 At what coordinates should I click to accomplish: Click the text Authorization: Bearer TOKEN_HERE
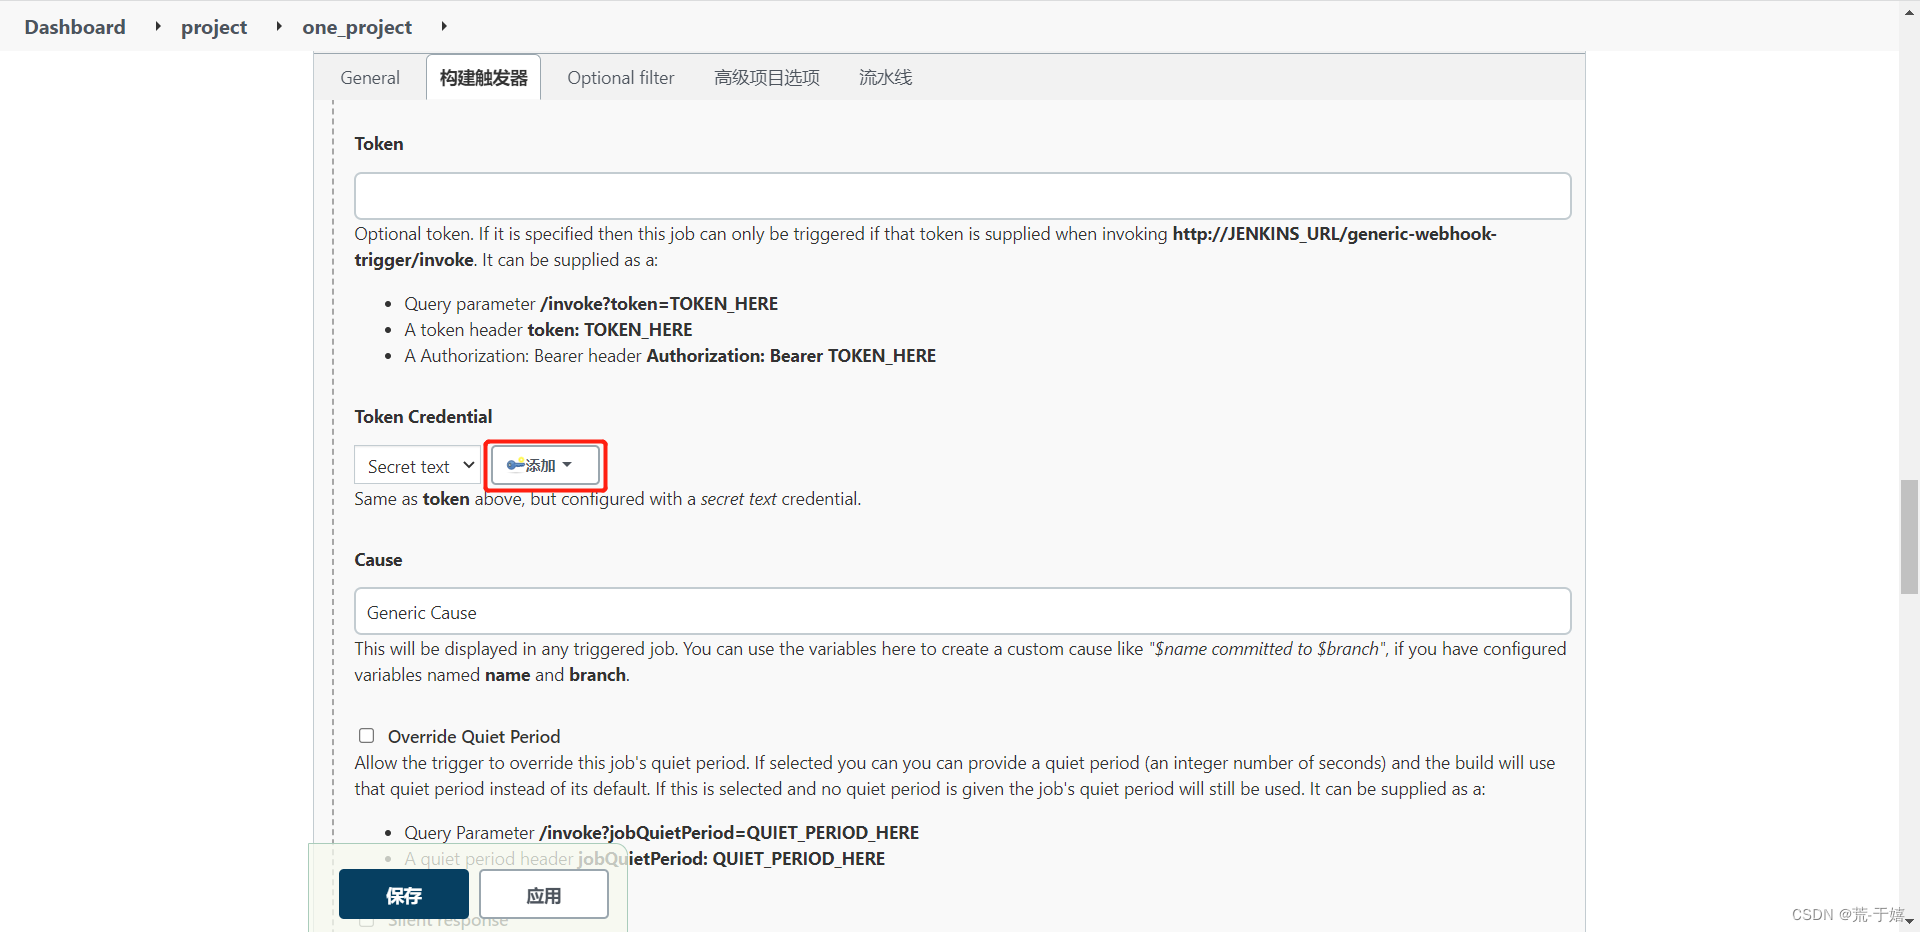pyautogui.click(x=791, y=356)
